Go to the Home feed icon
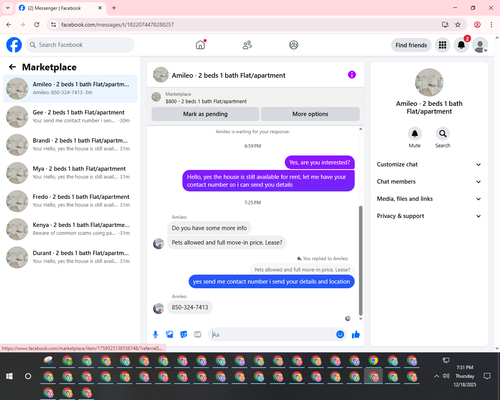Viewport: 500px width, 400px height. point(200,45)
